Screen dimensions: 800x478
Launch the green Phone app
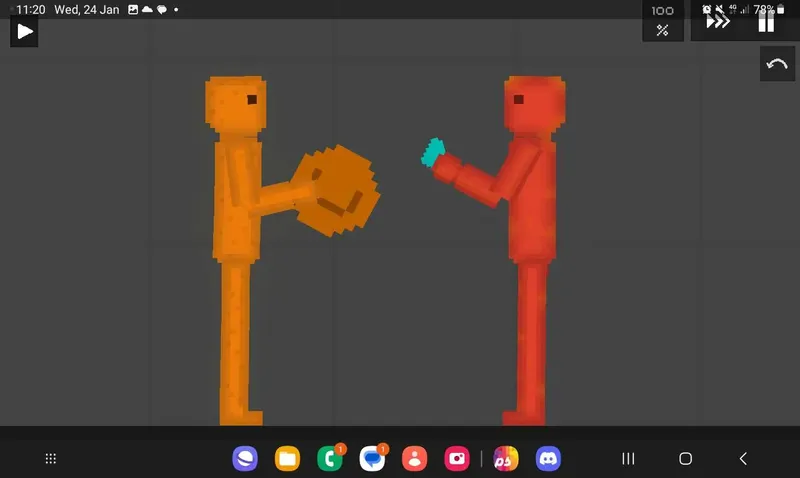(329, 458)
